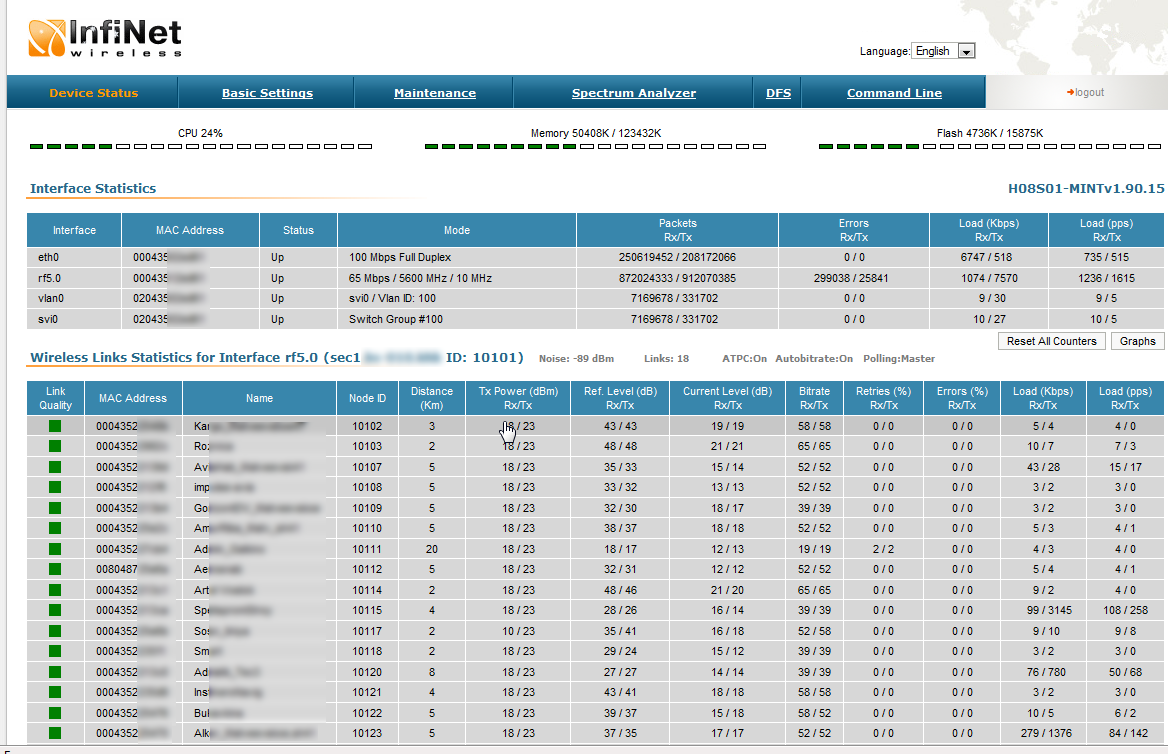Click green quality square for node 10120
Image resolution: width=1168 pixels, height=754 pixels.
pos(55,672)
